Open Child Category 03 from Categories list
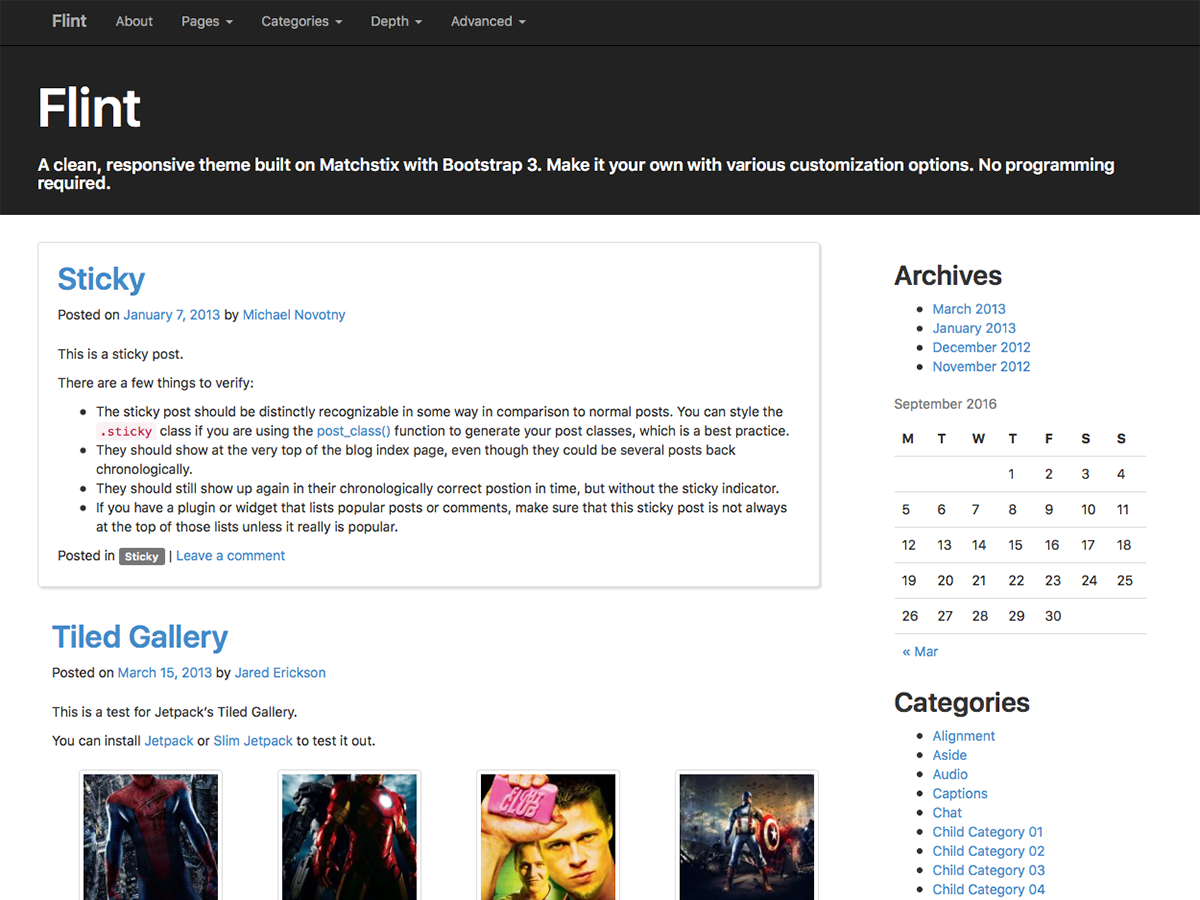1200x900 pixels. click(988, 870)
